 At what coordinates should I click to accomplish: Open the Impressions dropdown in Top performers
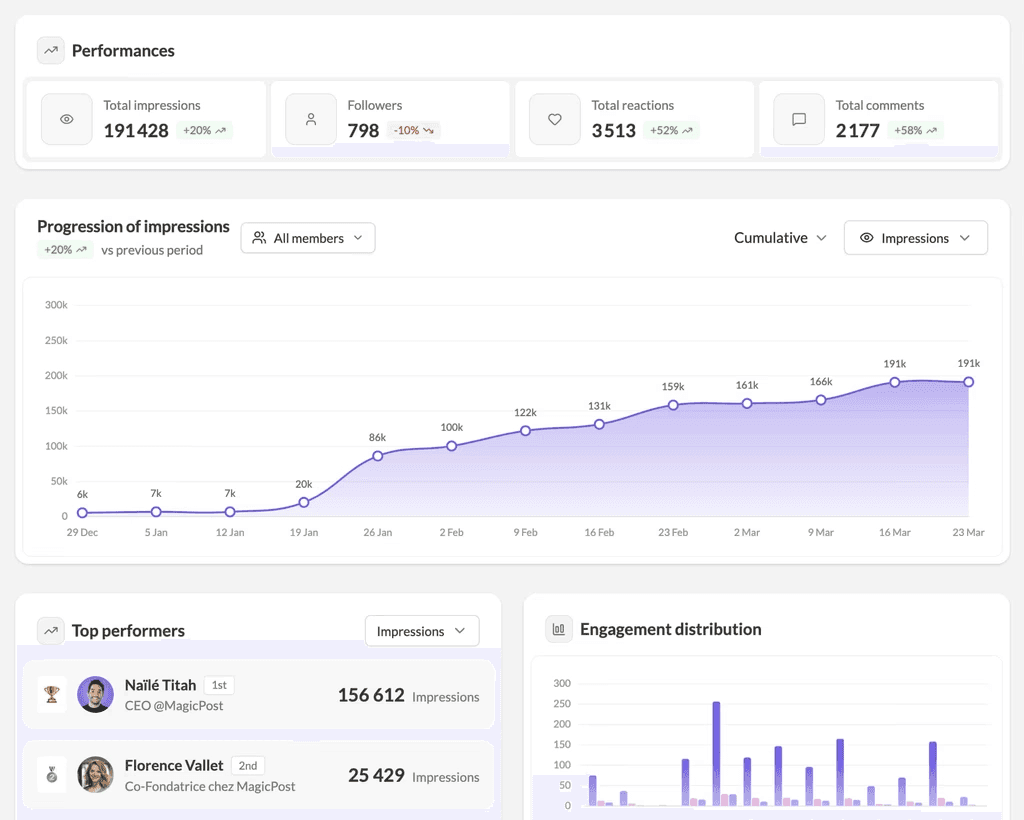tap(421, 631)
